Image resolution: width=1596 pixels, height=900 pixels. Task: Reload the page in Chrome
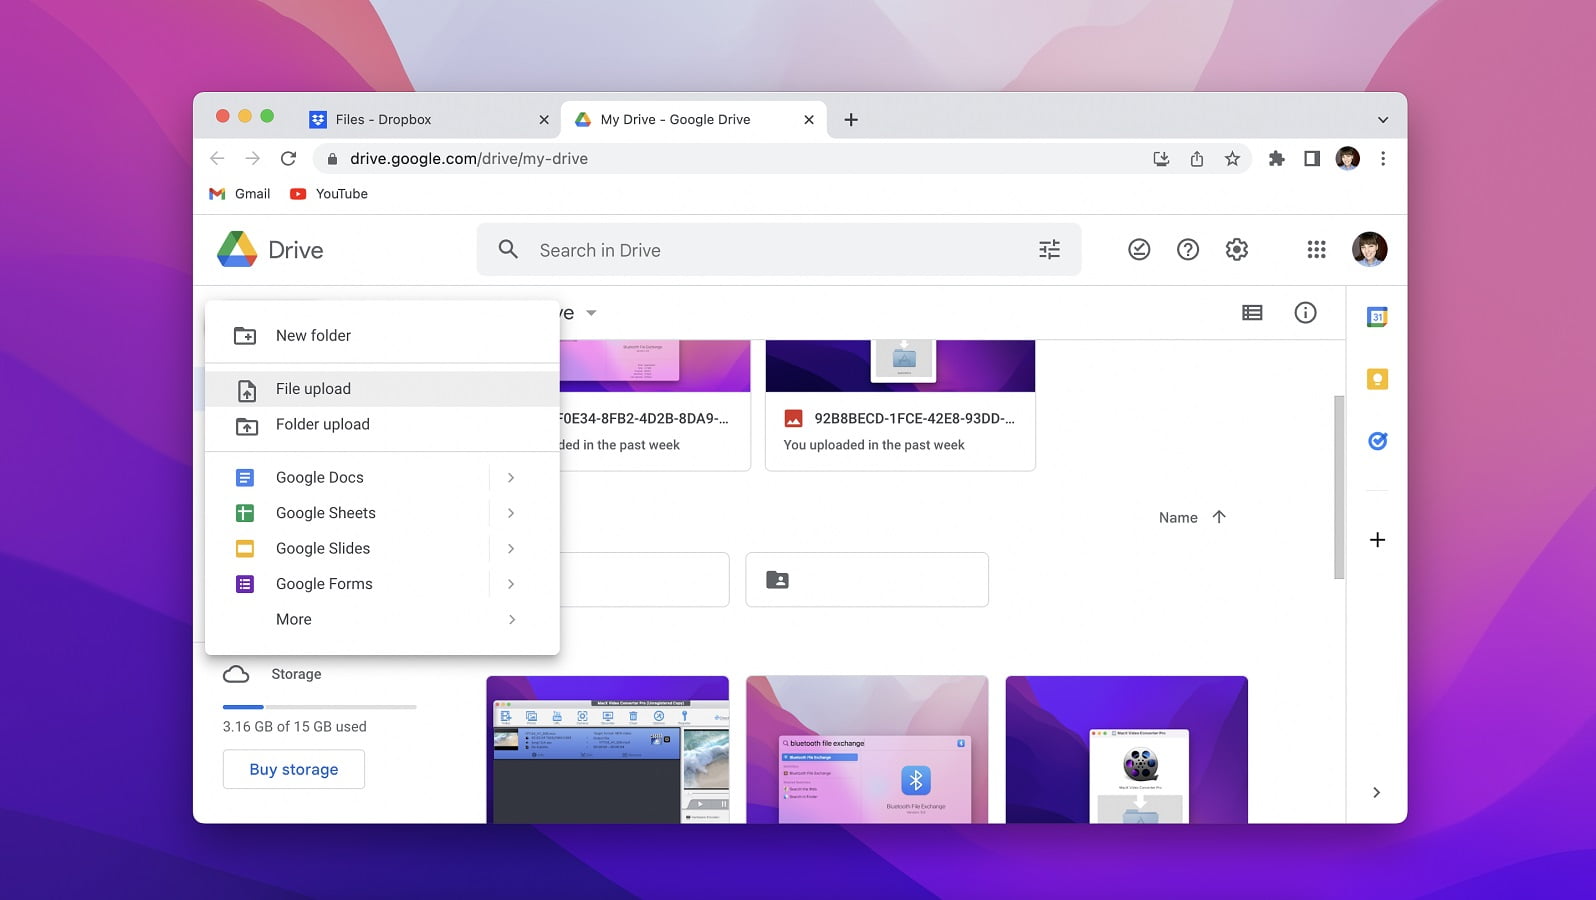click(x=288, y=158)
